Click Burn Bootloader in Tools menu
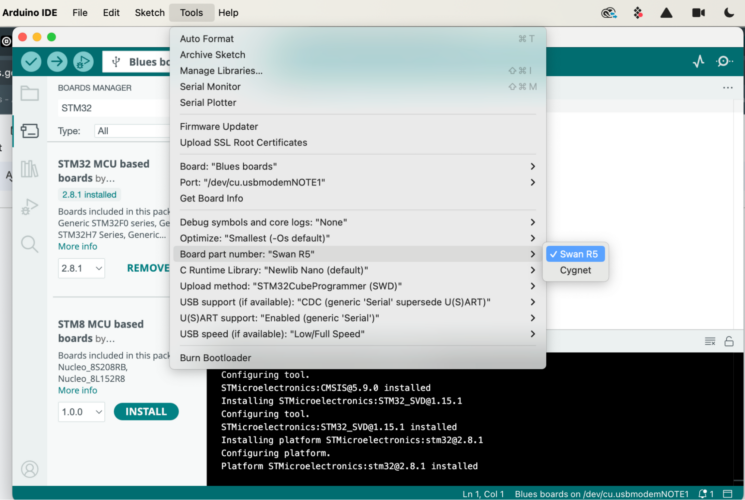Screen dimensions: 745x500 tap(215, 358)
